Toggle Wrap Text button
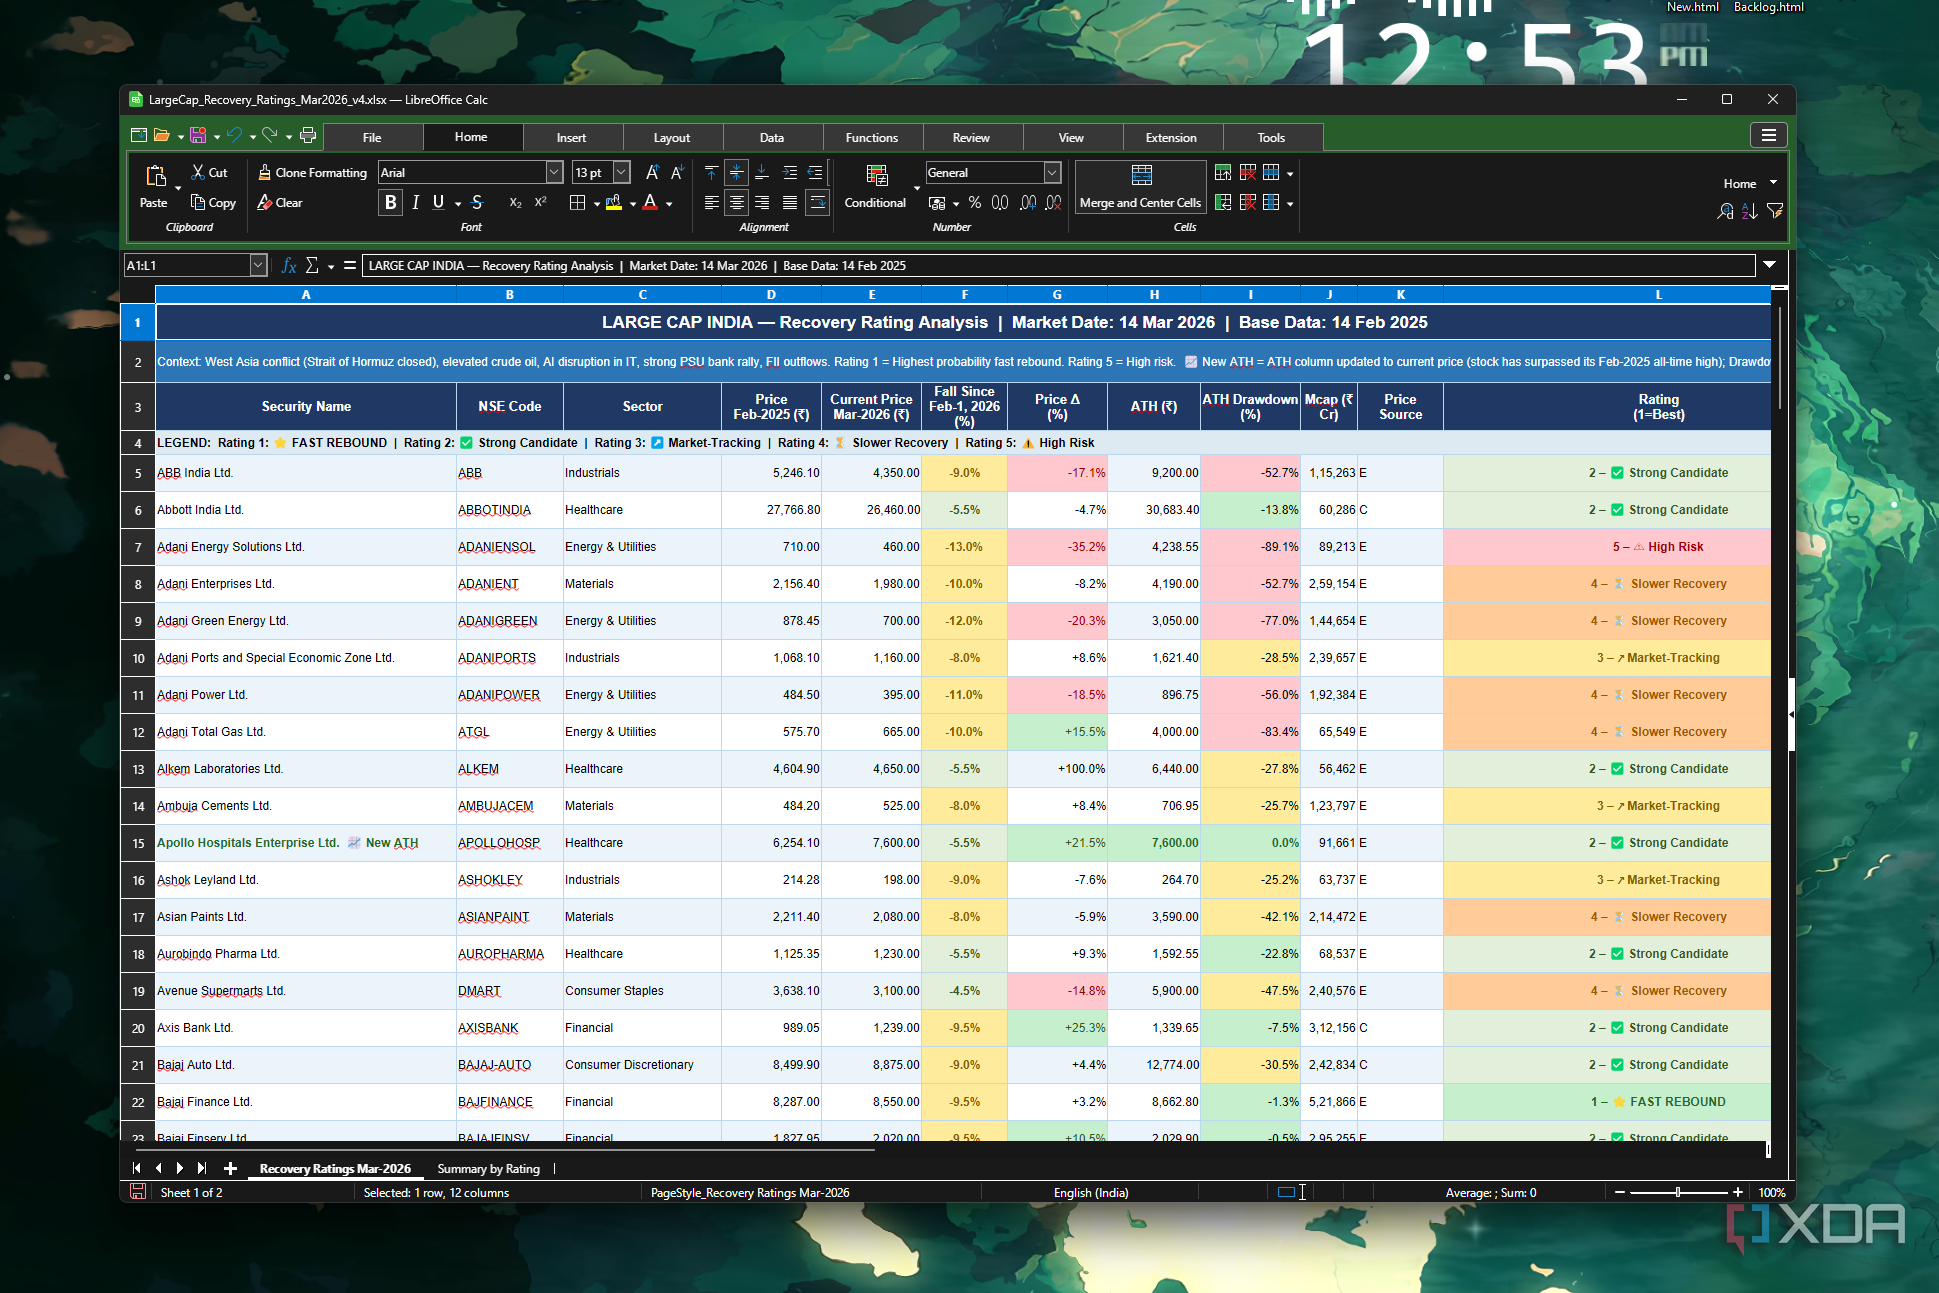1939x1293 pixels. click(817, 203)
